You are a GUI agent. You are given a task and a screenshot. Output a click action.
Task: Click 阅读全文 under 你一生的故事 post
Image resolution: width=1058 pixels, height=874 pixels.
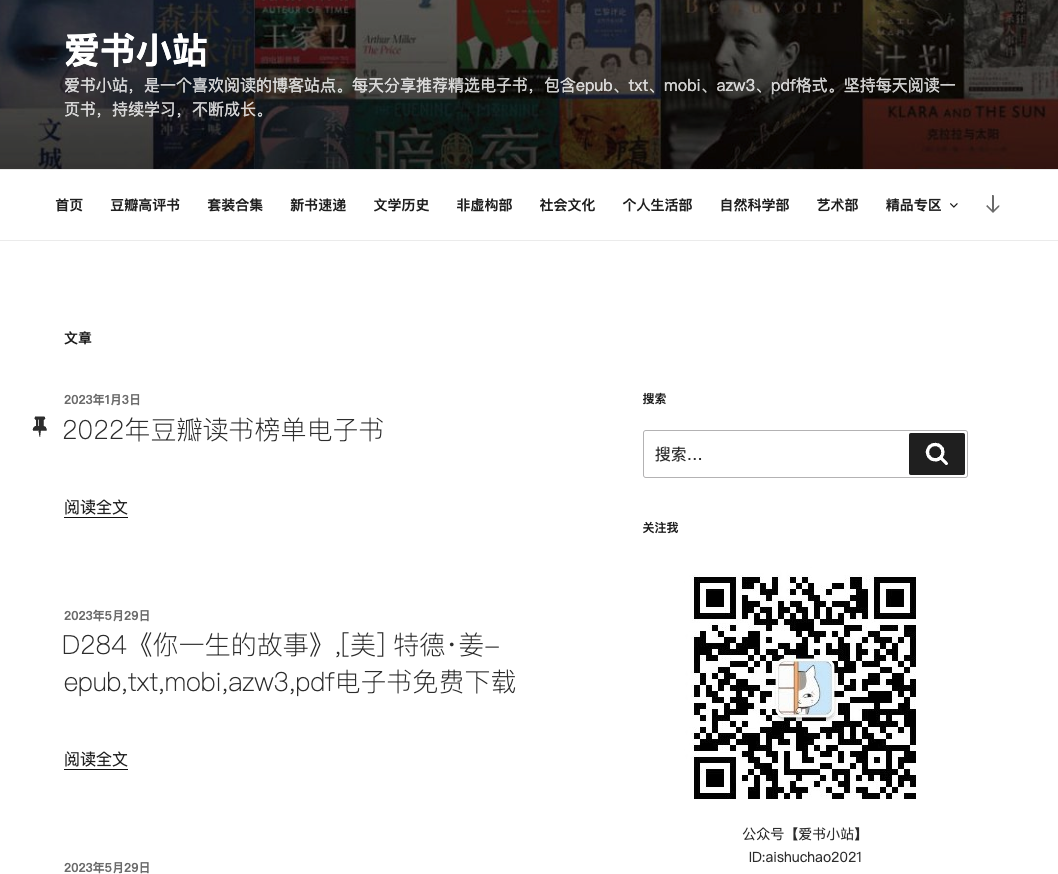[x=96, y=759]
